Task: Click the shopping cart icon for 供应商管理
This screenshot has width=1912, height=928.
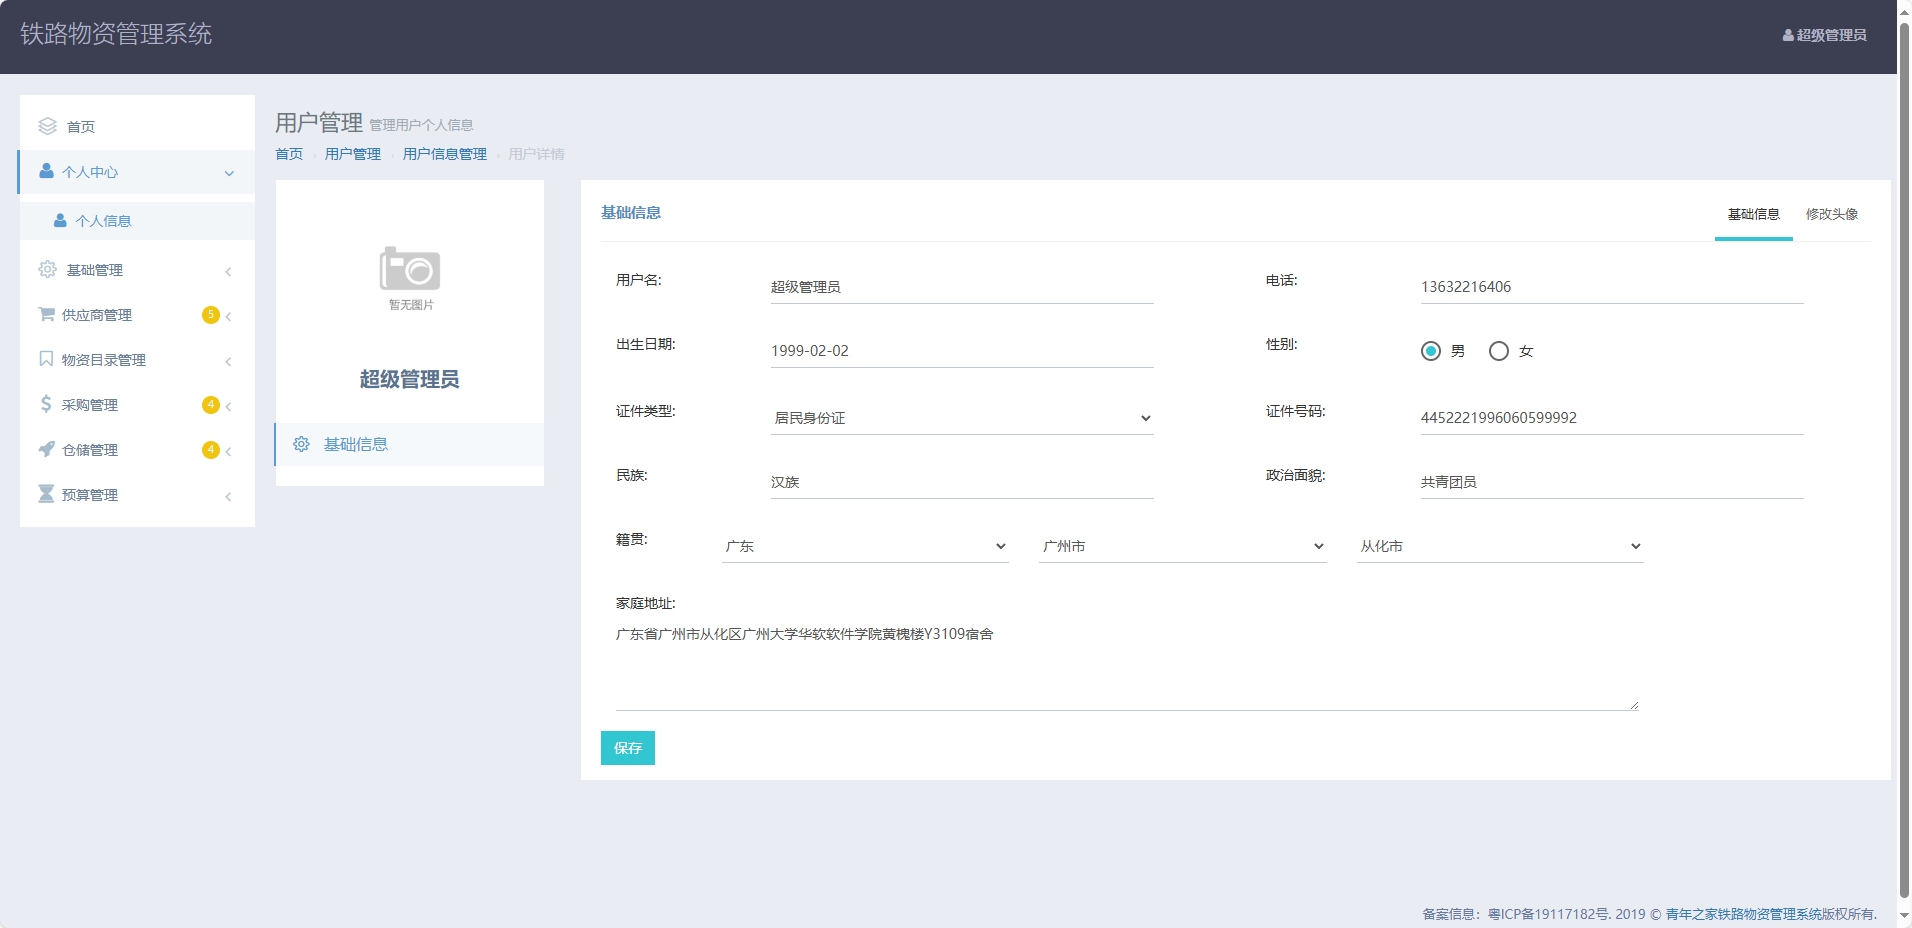Action: [46, 314]
